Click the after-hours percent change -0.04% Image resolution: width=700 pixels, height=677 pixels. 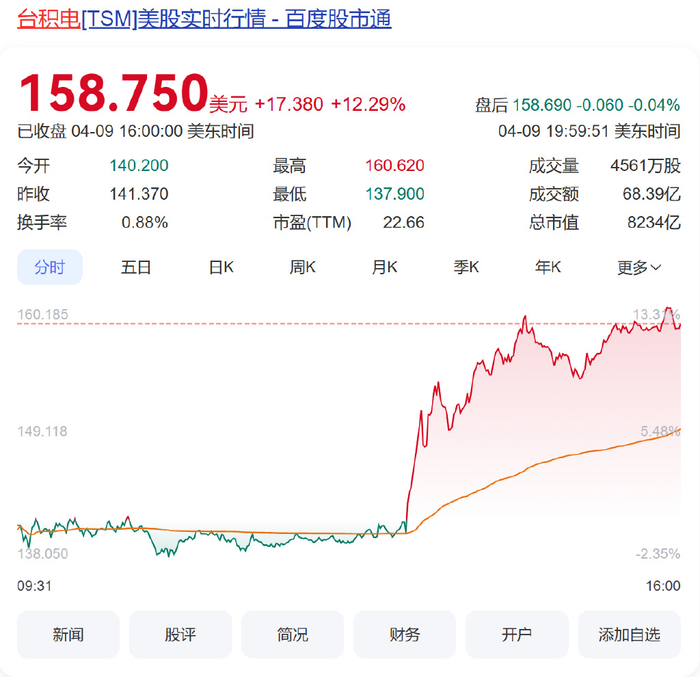point(654,105)
